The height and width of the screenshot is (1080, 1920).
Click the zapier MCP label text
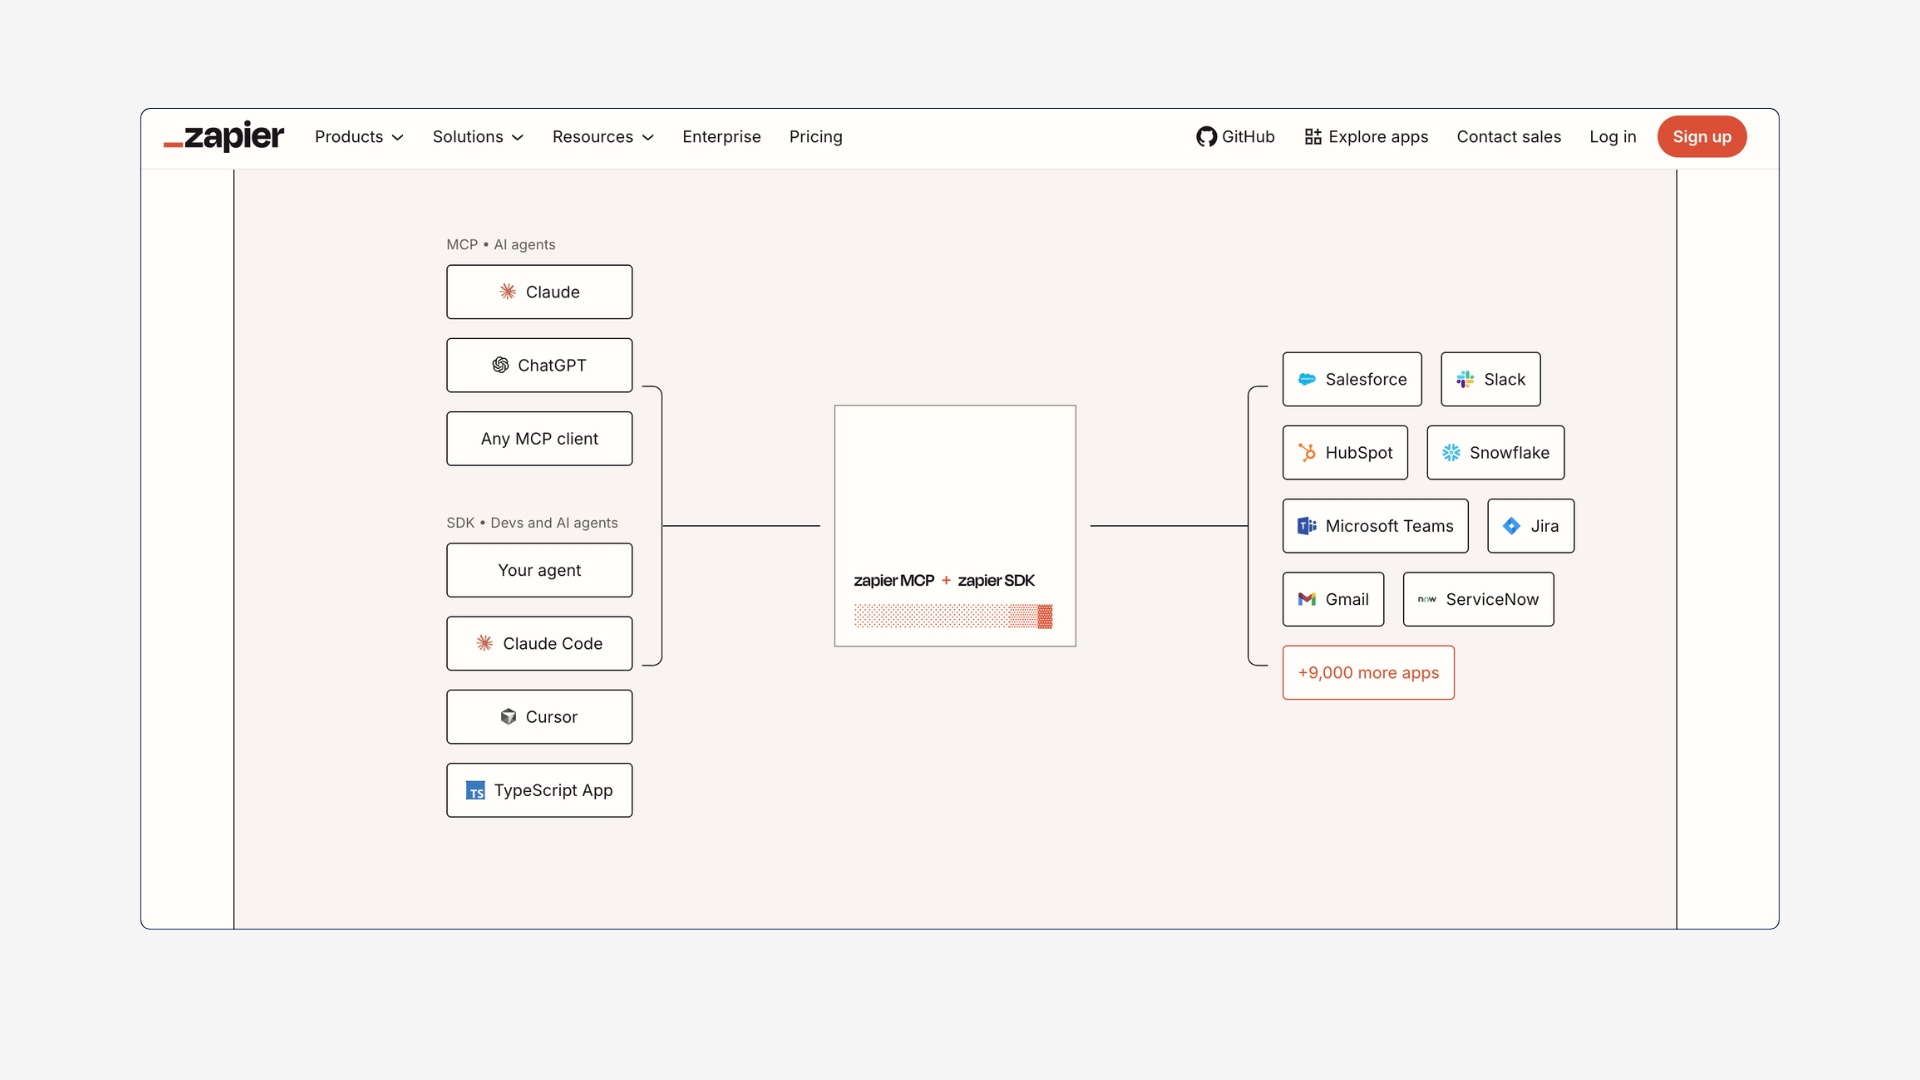pos(894,581)
